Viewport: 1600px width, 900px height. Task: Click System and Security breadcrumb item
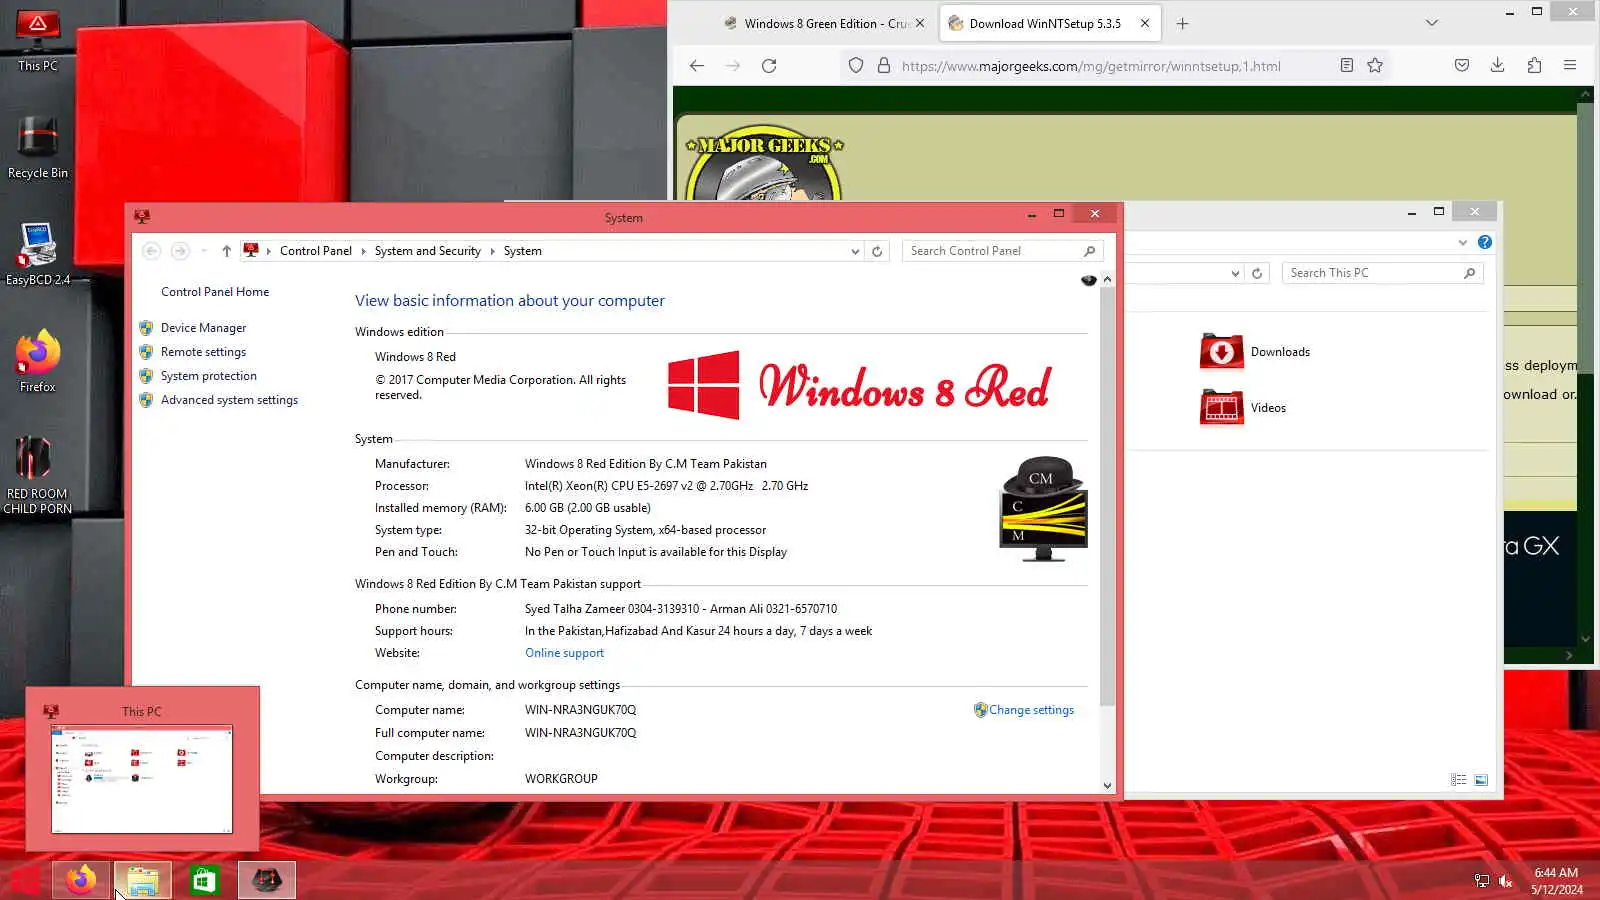pos(428,251)
